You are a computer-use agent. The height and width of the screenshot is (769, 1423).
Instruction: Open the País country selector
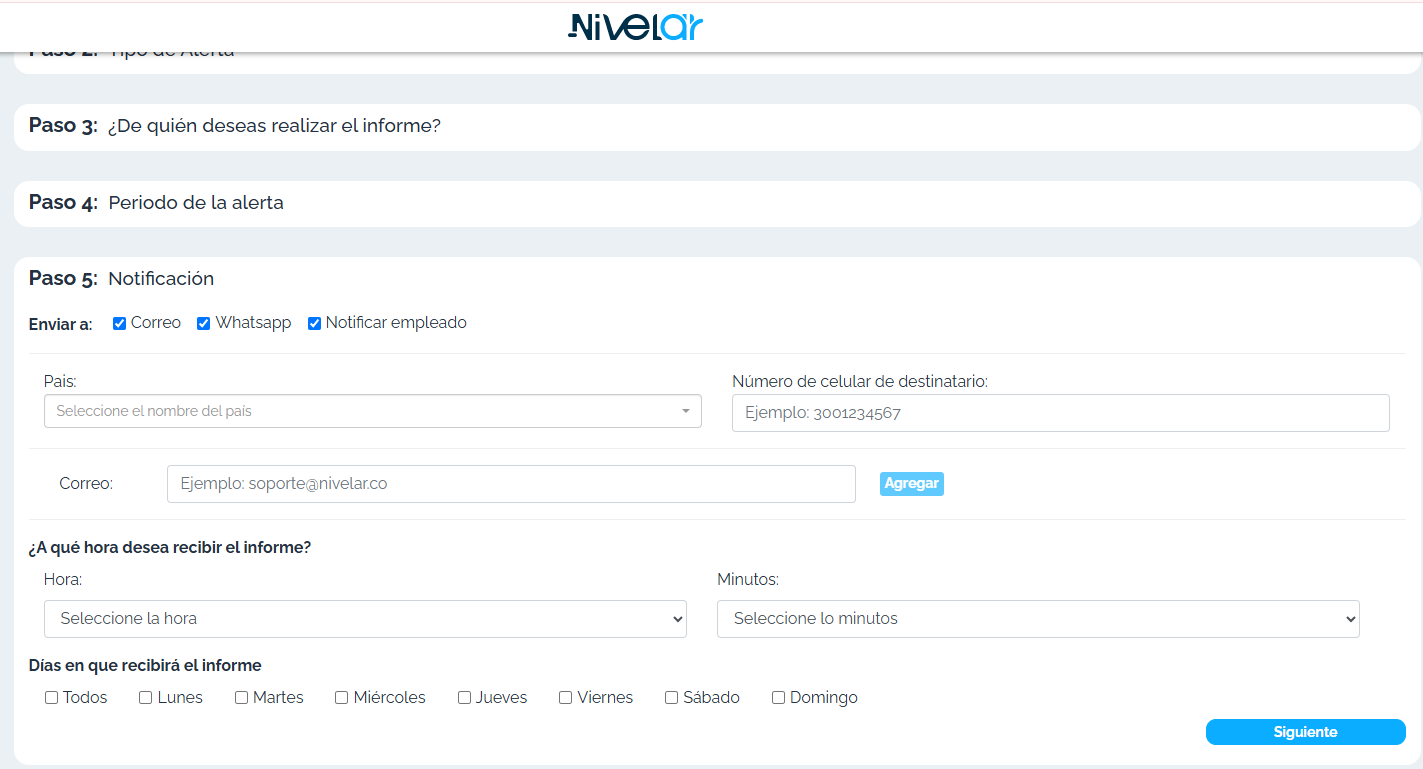pos(373,411)
